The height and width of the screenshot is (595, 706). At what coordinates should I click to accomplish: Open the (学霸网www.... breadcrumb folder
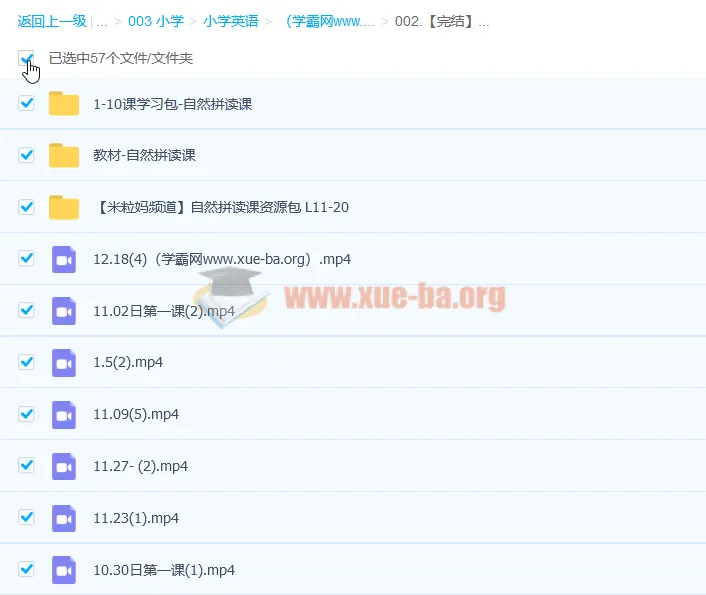(x=330, y=21)
